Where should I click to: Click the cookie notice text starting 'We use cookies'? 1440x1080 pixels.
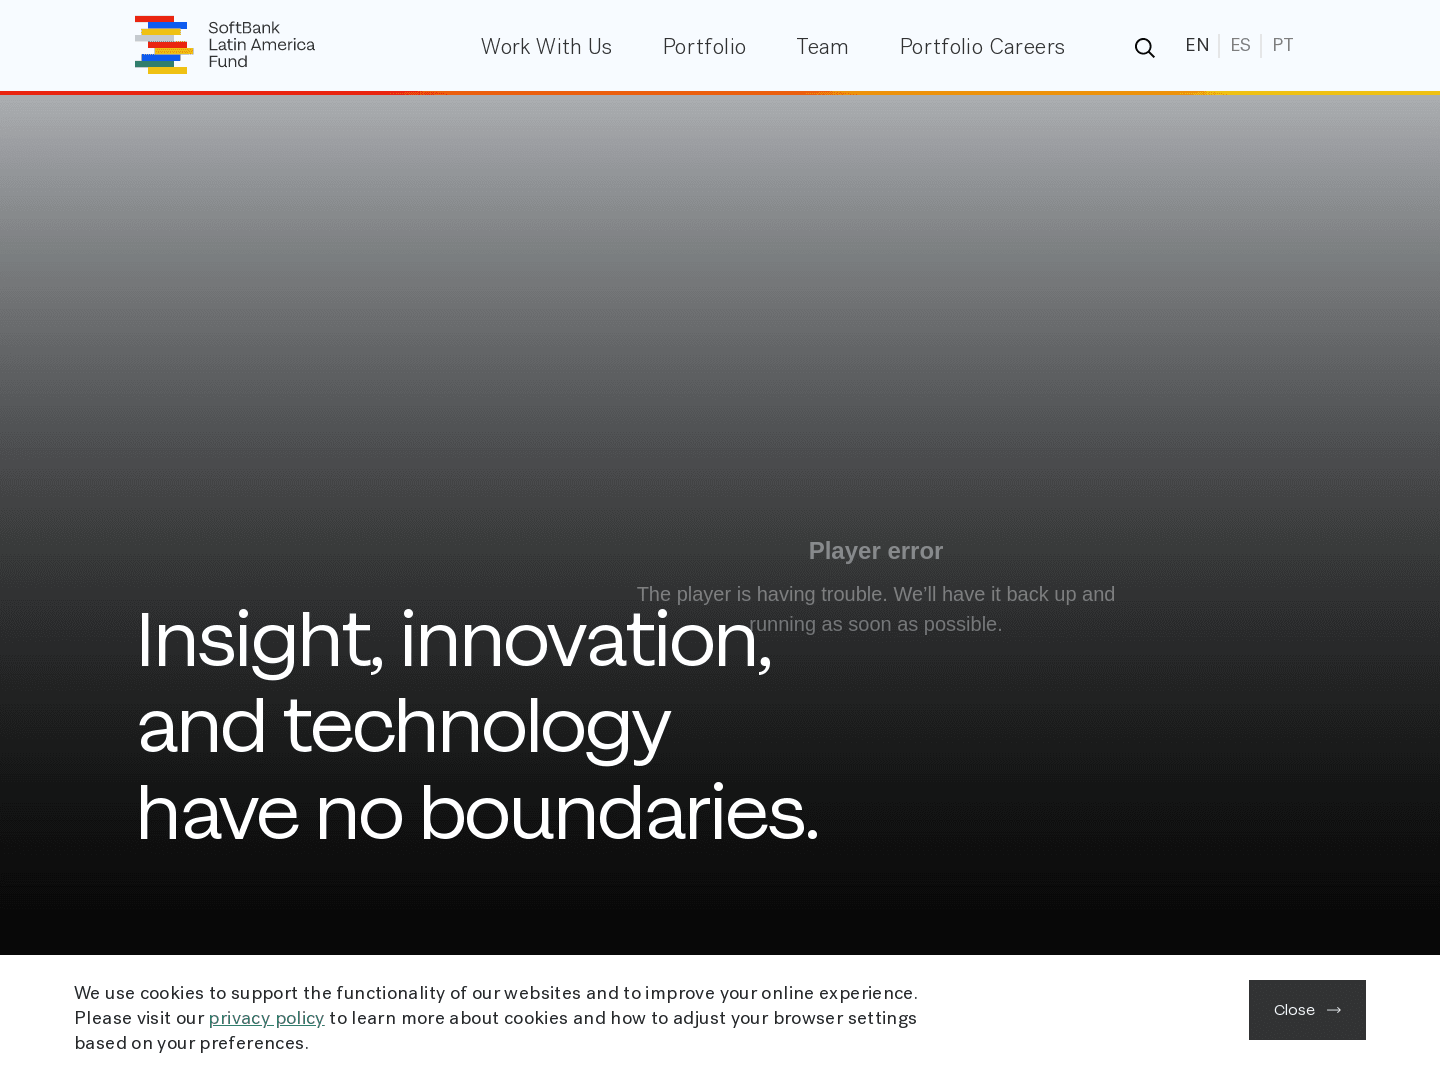(x=495, y=993)
